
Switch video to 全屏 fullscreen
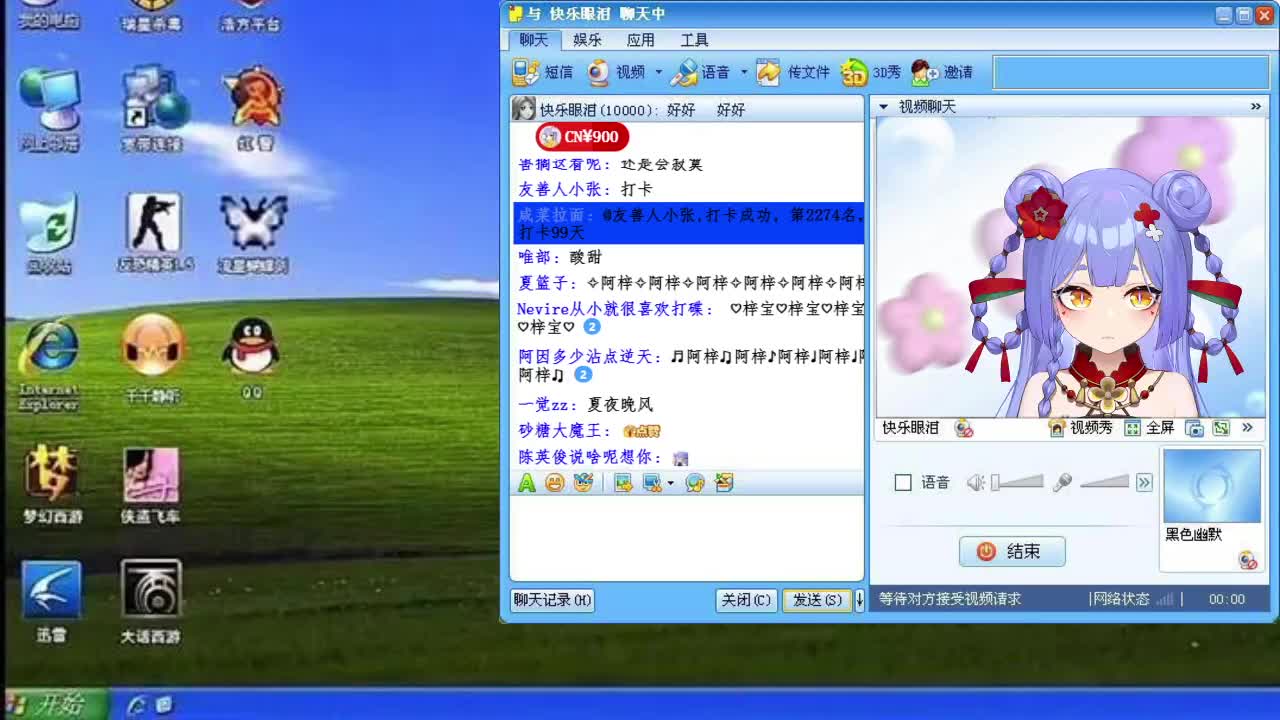(1149, 428)
